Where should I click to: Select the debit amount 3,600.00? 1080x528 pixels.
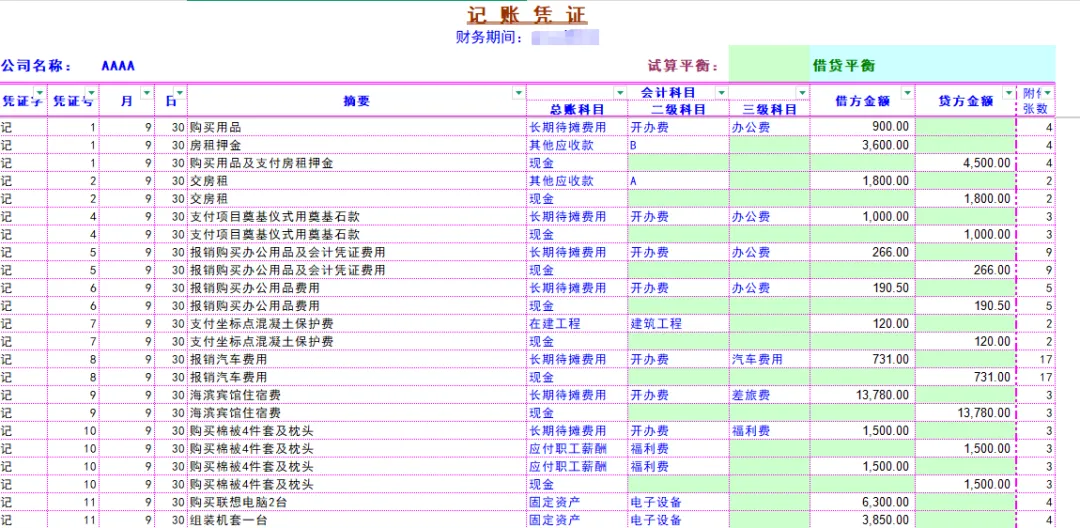[x=862, y=145]
